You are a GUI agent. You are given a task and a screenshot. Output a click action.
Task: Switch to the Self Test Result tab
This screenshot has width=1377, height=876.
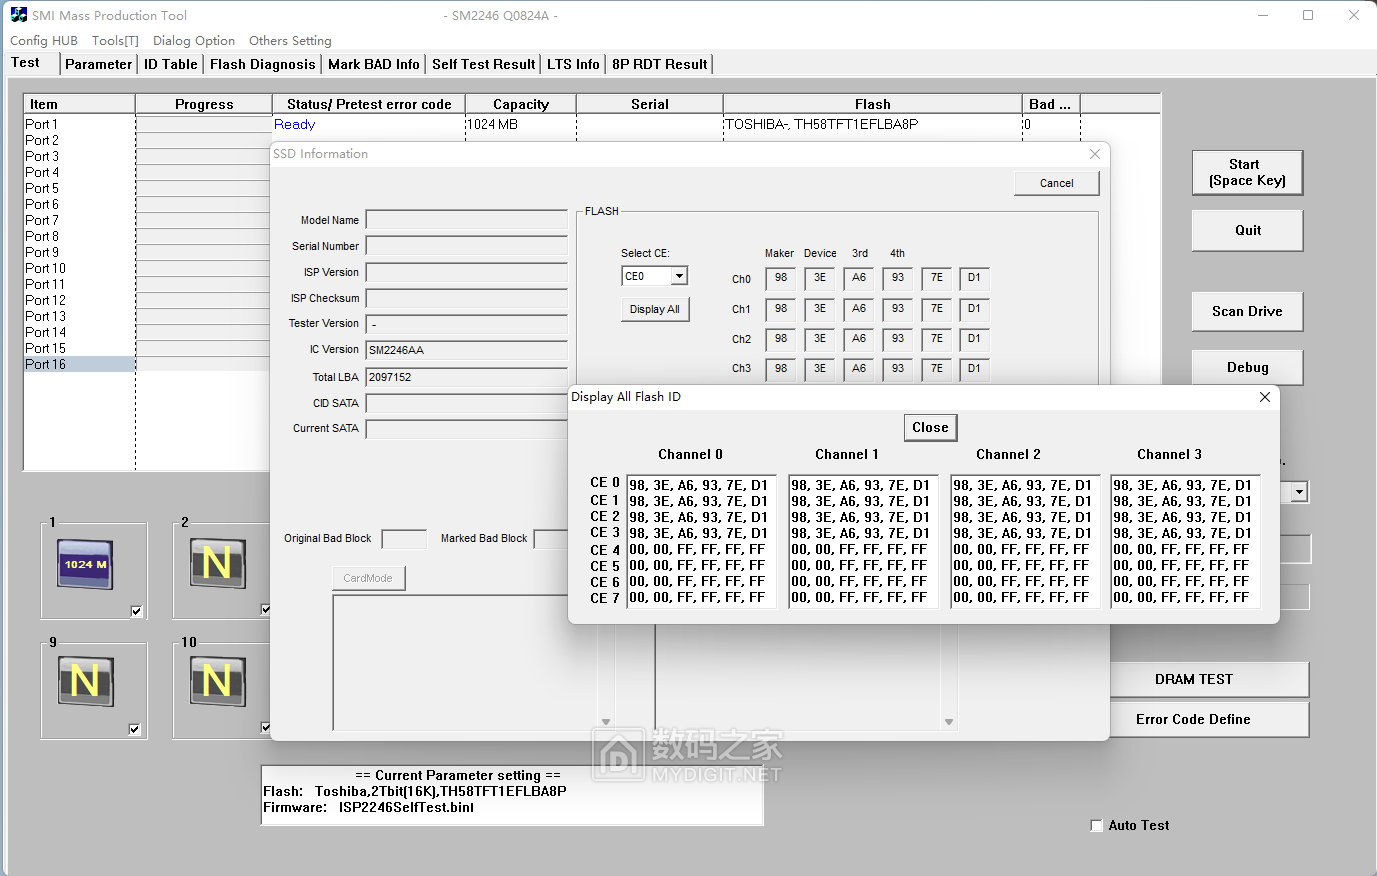pyautogui.click(x=484, y=64)
